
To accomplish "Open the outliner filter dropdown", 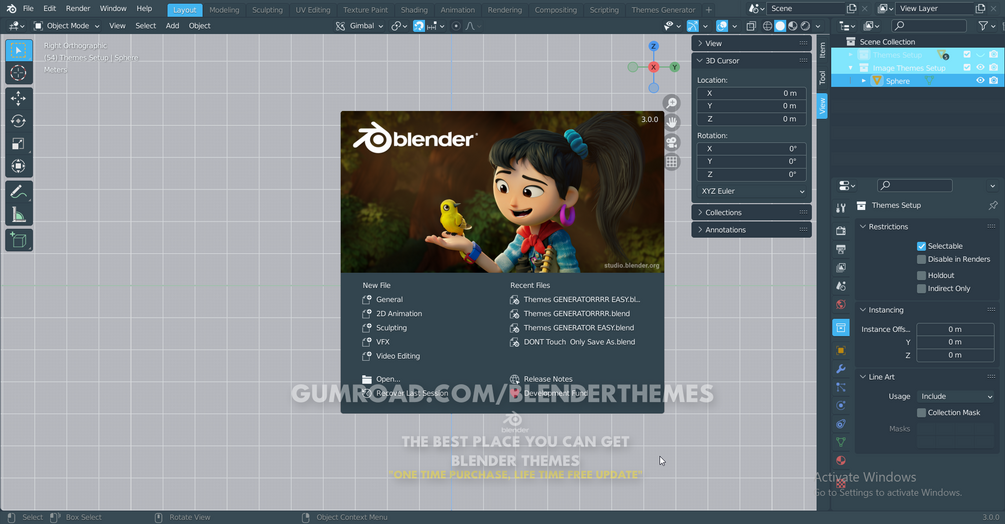I will [x=986, y=26].
